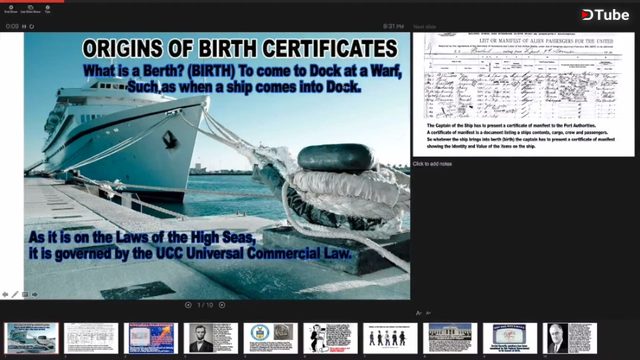Image resolution: width=640 pixels, height=360 pixels.
Task: Pause the presentation timer
Action: coord(24,27)
